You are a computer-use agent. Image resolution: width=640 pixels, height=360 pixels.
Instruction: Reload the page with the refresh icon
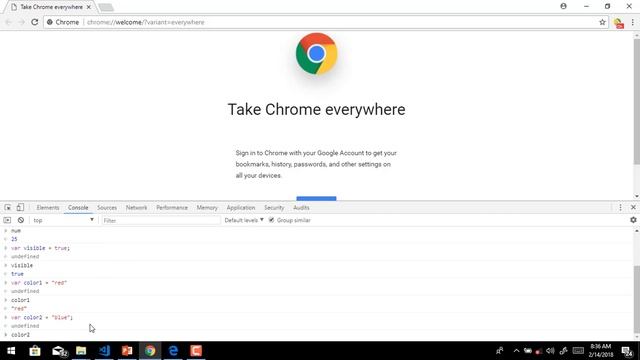coord(35,22)
